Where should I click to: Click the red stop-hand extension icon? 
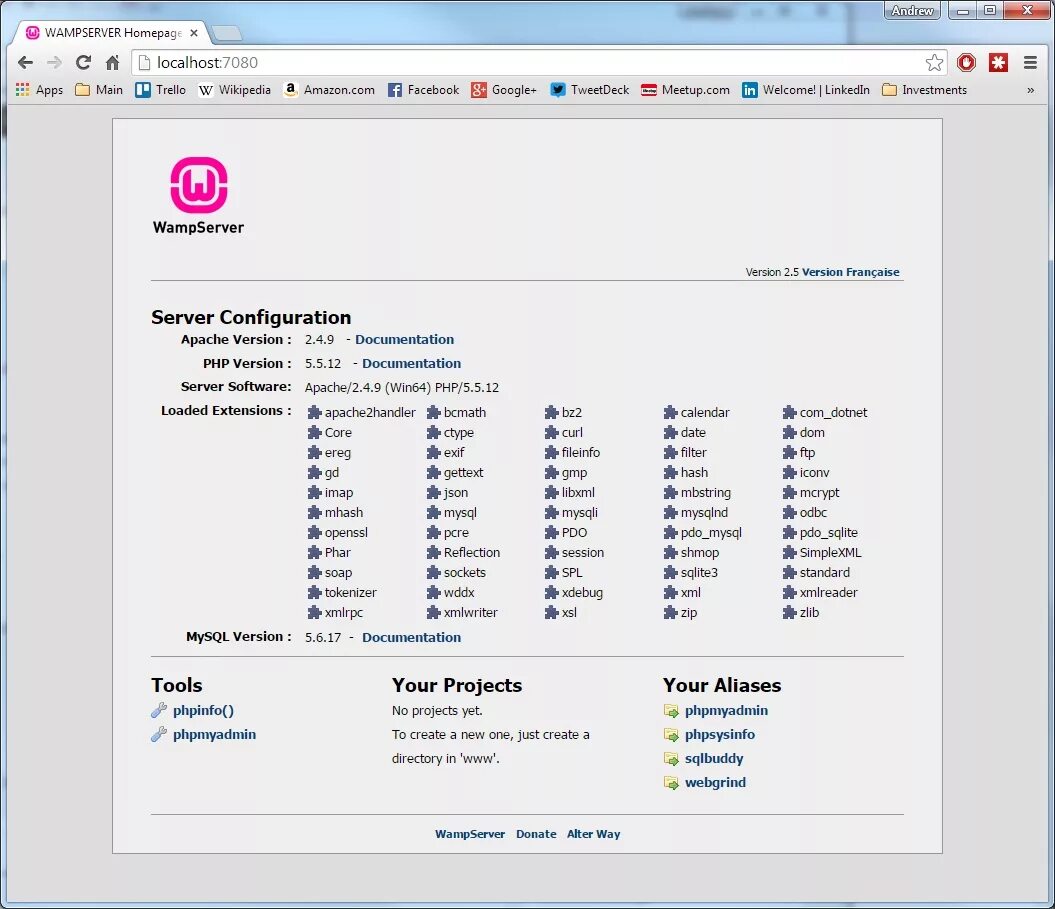[x=966, y=63]
